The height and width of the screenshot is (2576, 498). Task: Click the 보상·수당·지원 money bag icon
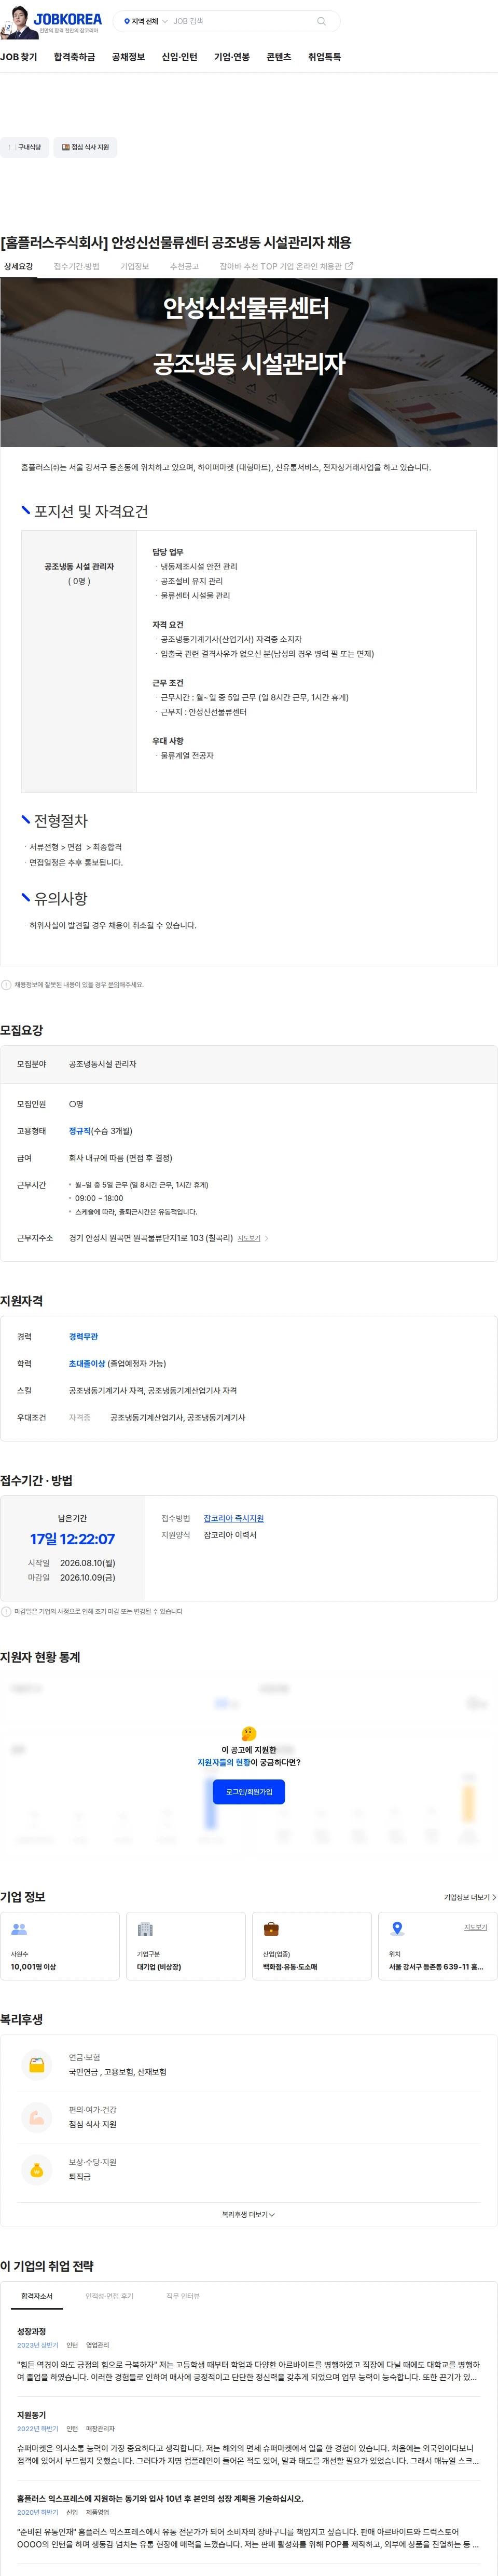pos(37,2169)
